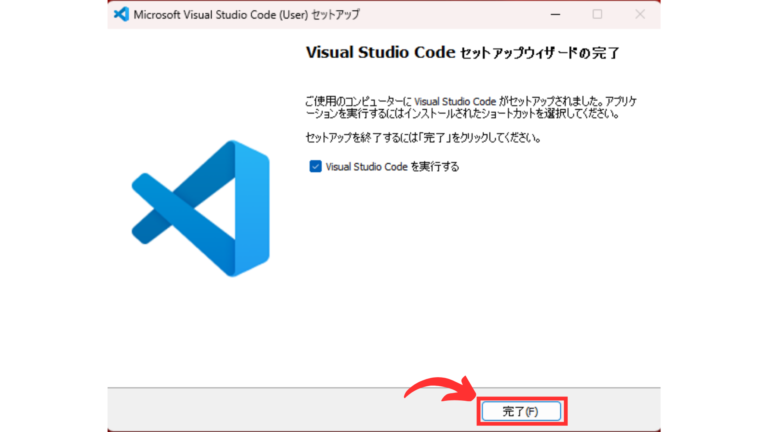Viewport: 768px width, 432px height.
Task: Click the '(User) セットアップ' text in title bar
Action: [x=322, y=15]
